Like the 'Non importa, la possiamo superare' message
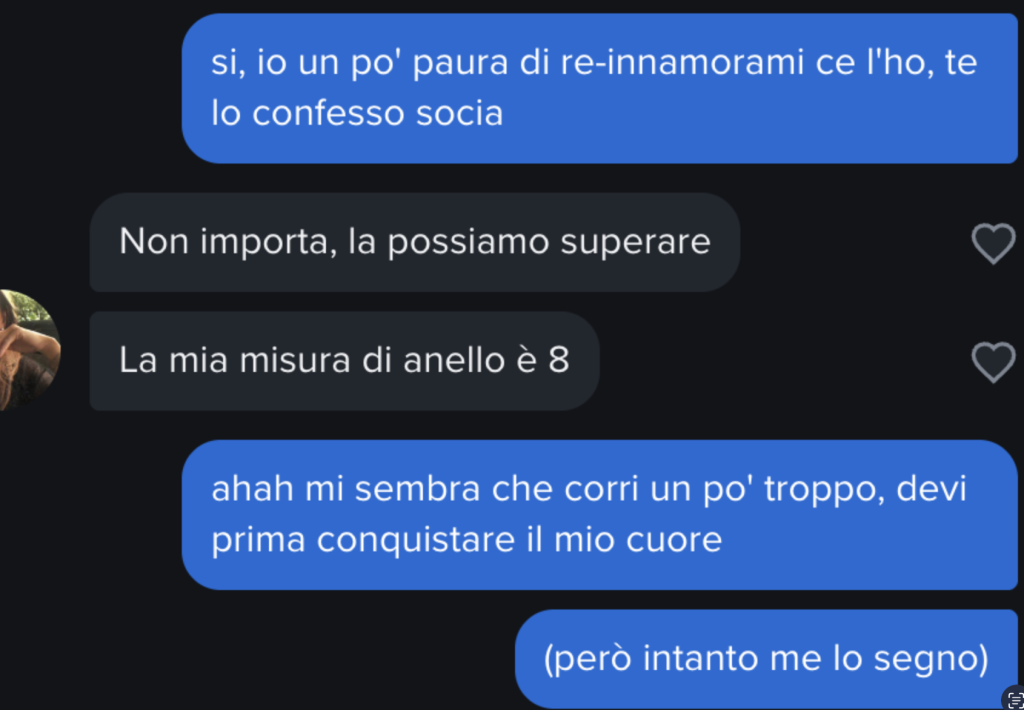 993,244
